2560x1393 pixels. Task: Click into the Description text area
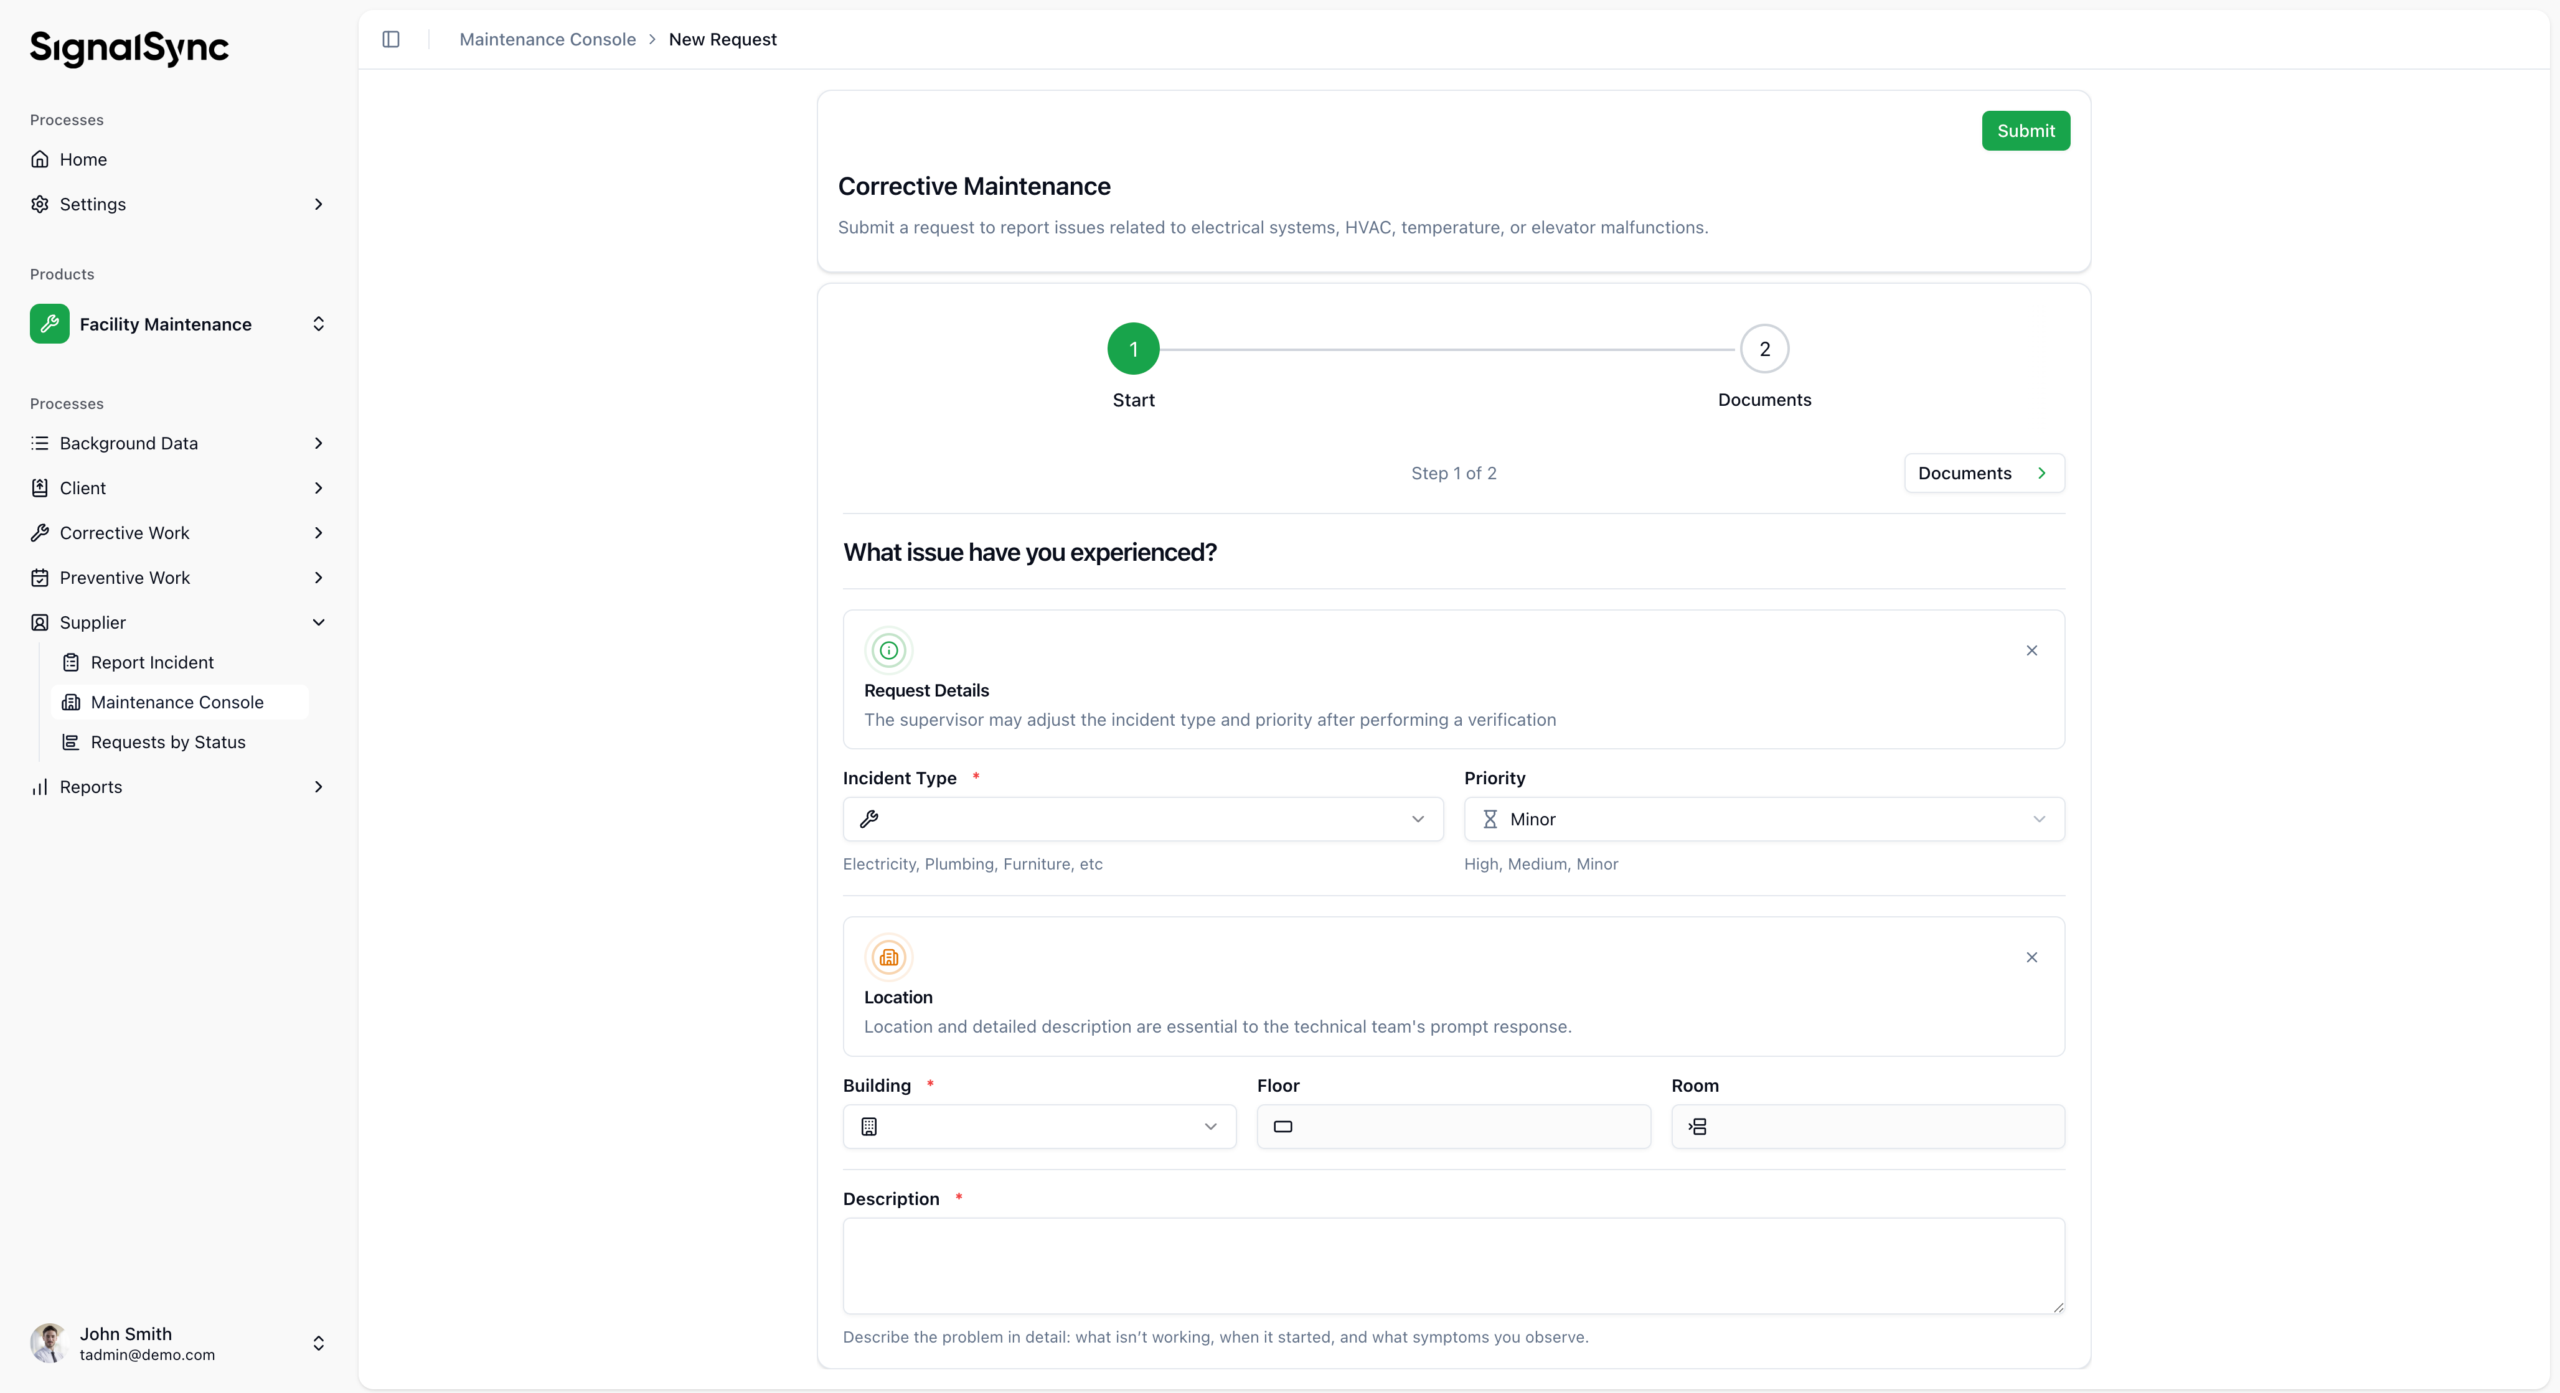[x=1452, y=1265]
